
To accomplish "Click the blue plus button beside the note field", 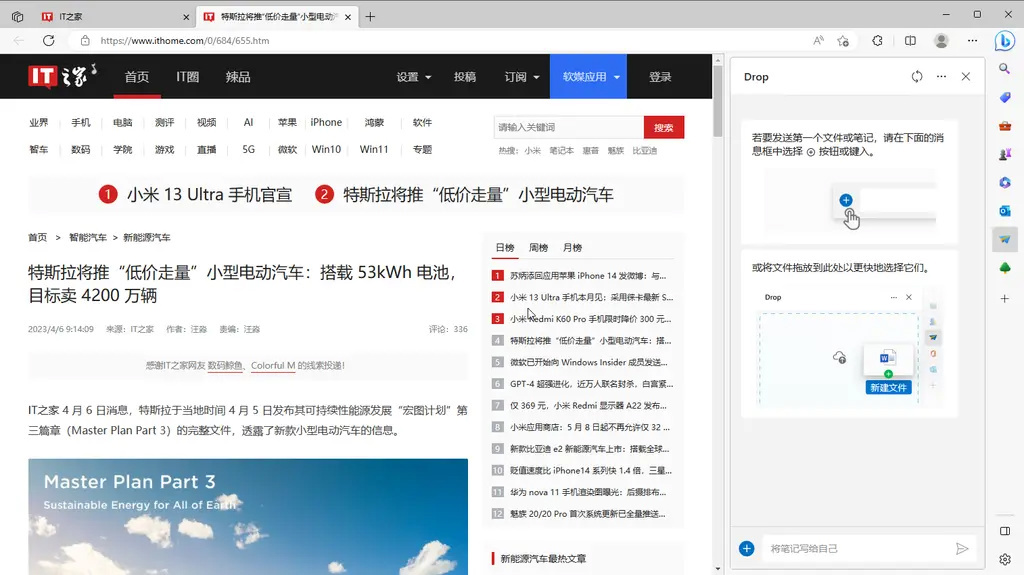I will [746, 548].
